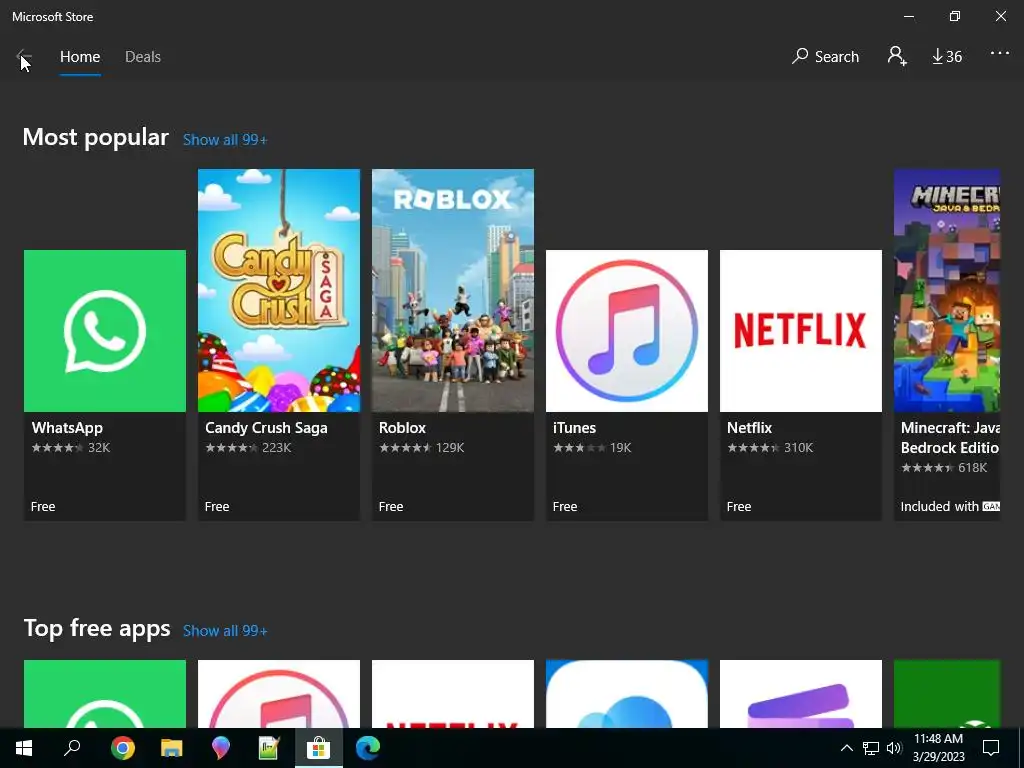1024x768 pixels.
Task: Click the iTunes title text
Action: pos(574,428)
